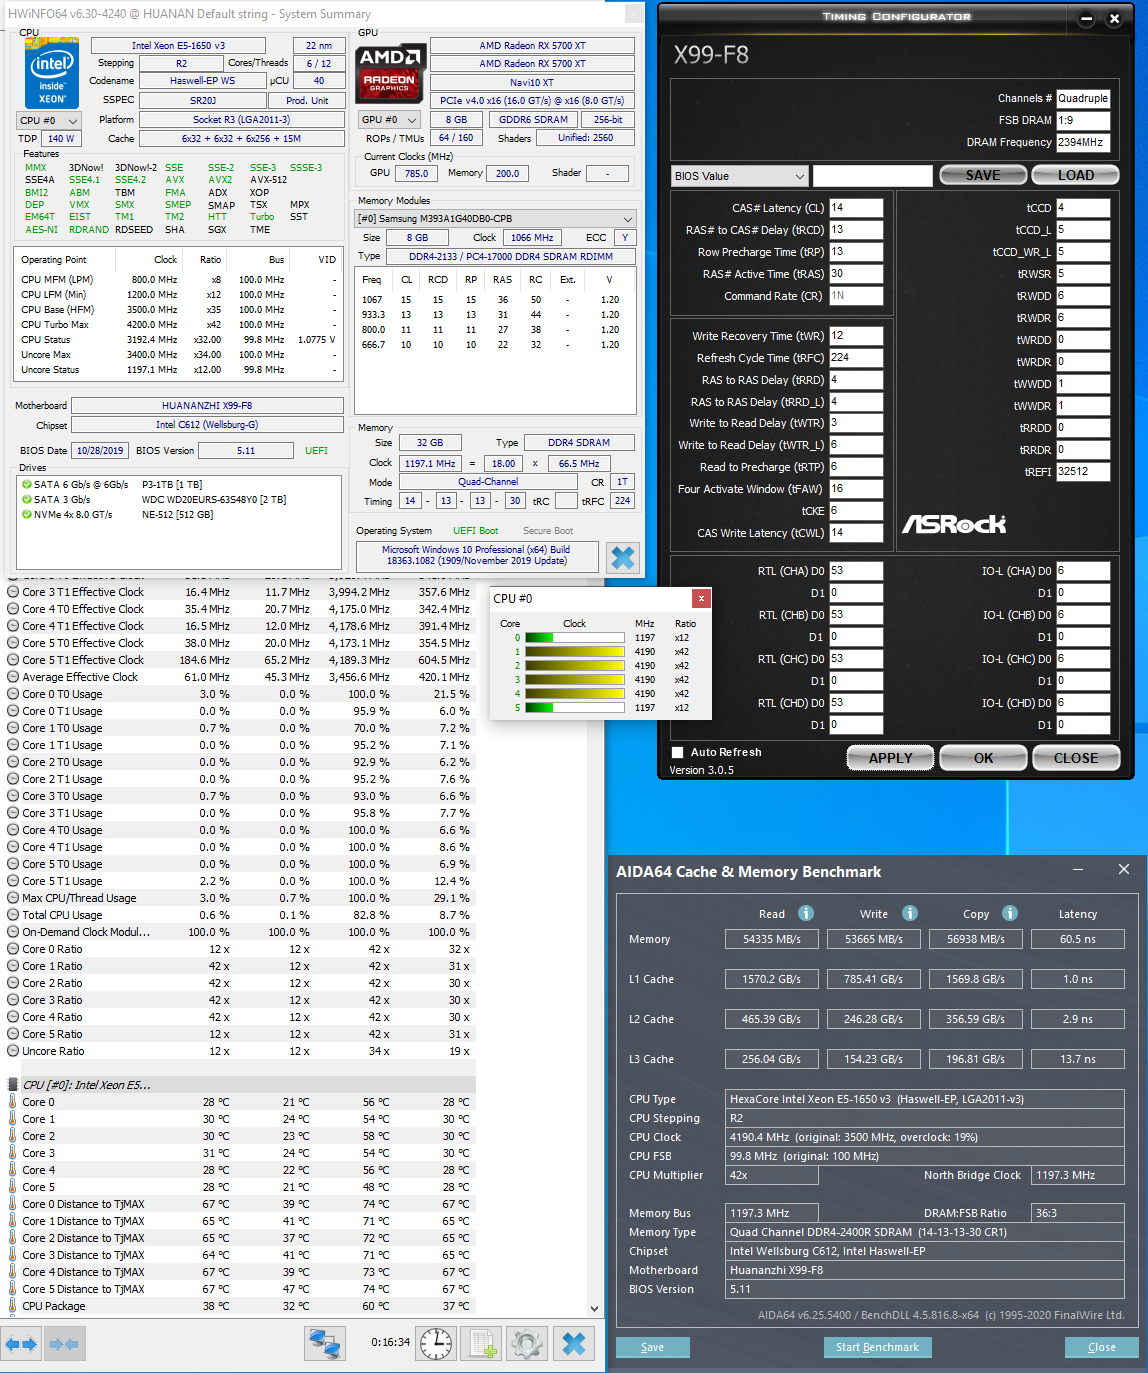Close sensors with blue X in bottom toolbar

(574, 1343)
